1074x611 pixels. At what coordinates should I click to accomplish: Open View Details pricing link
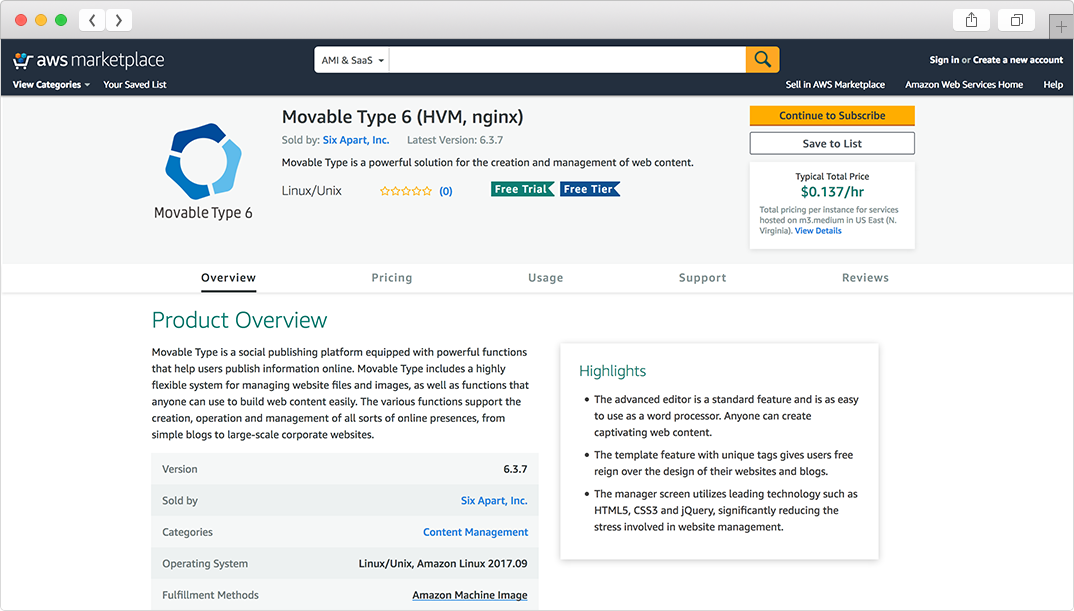click(818, 231)
